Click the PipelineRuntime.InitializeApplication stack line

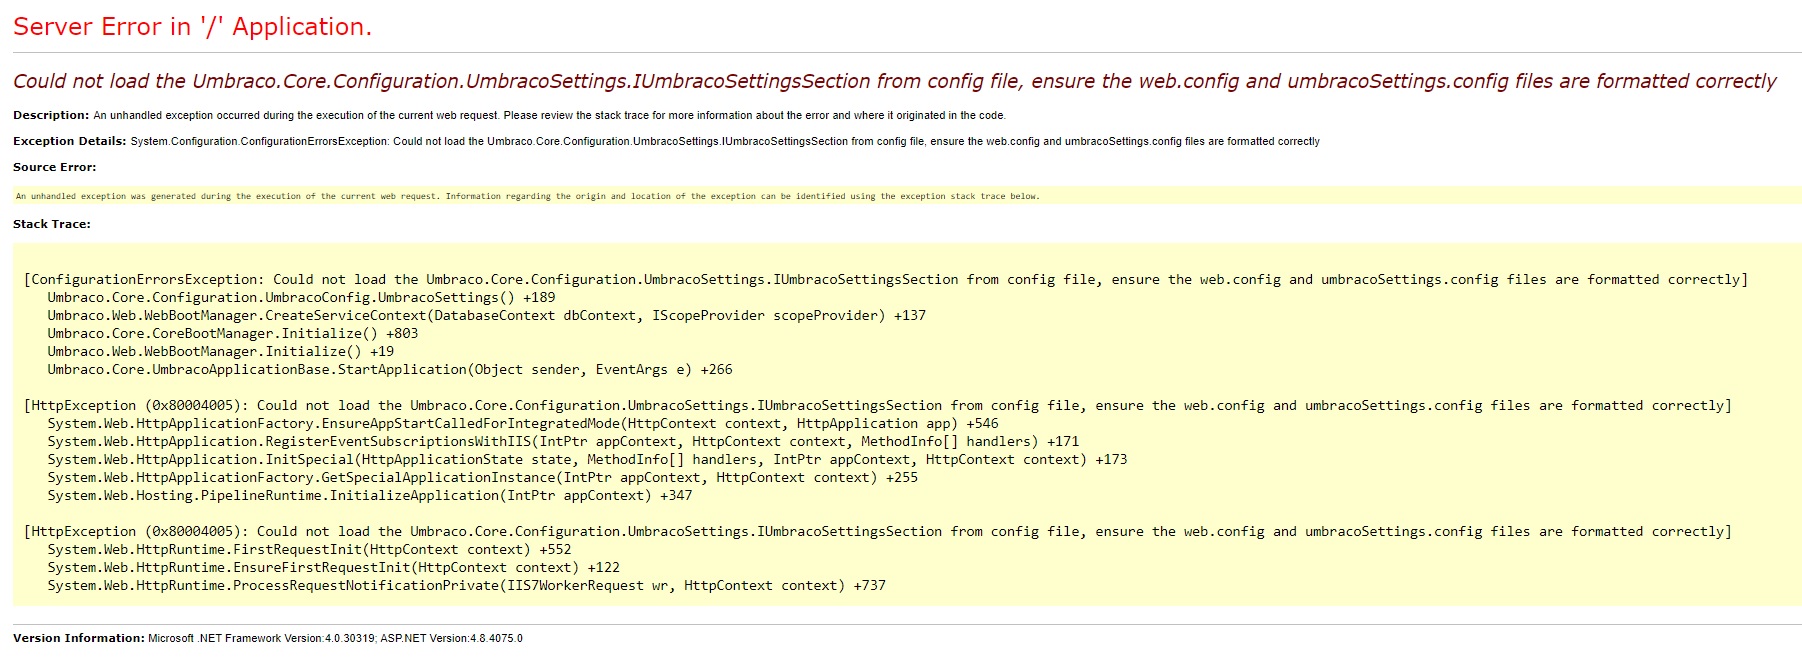coord(369,495)
